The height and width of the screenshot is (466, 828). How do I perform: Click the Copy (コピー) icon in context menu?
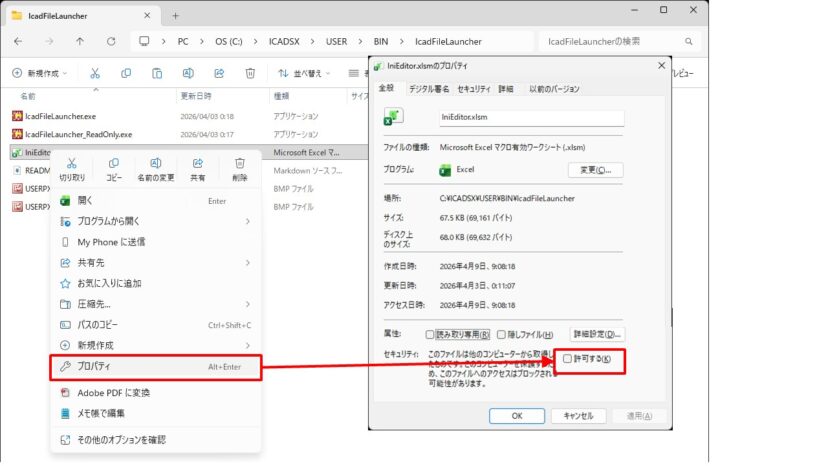(x=114, y=164)
